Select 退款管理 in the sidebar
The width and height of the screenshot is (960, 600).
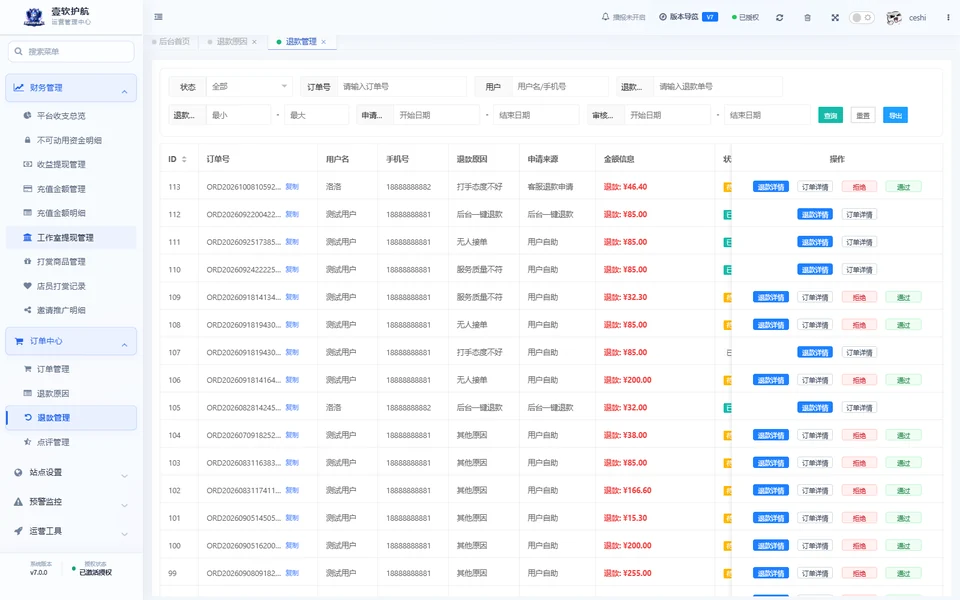click(71, 418)
